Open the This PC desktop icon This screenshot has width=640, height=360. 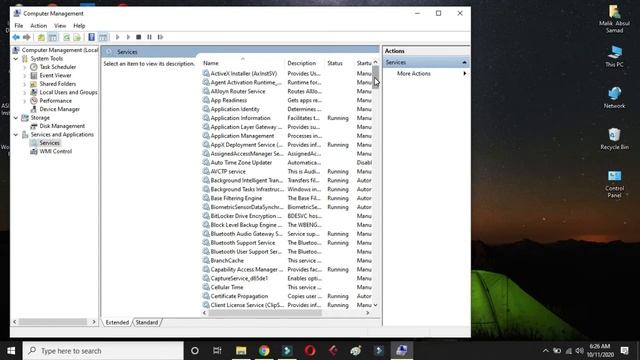pyautogui.click(x=614, y=56)
